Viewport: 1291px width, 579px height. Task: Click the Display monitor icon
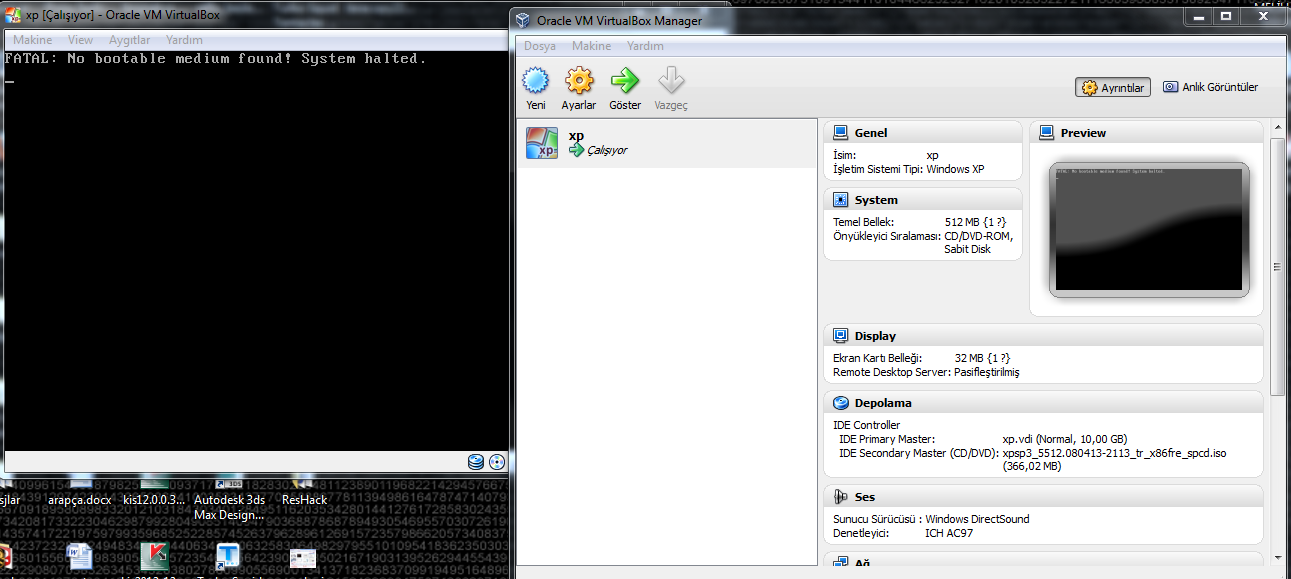(841, 336)
